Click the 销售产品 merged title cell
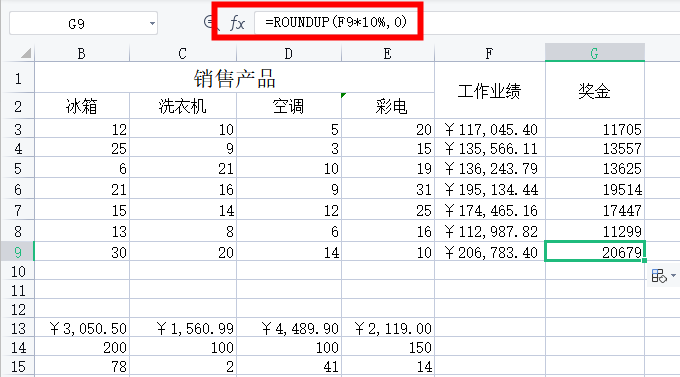 234,79
